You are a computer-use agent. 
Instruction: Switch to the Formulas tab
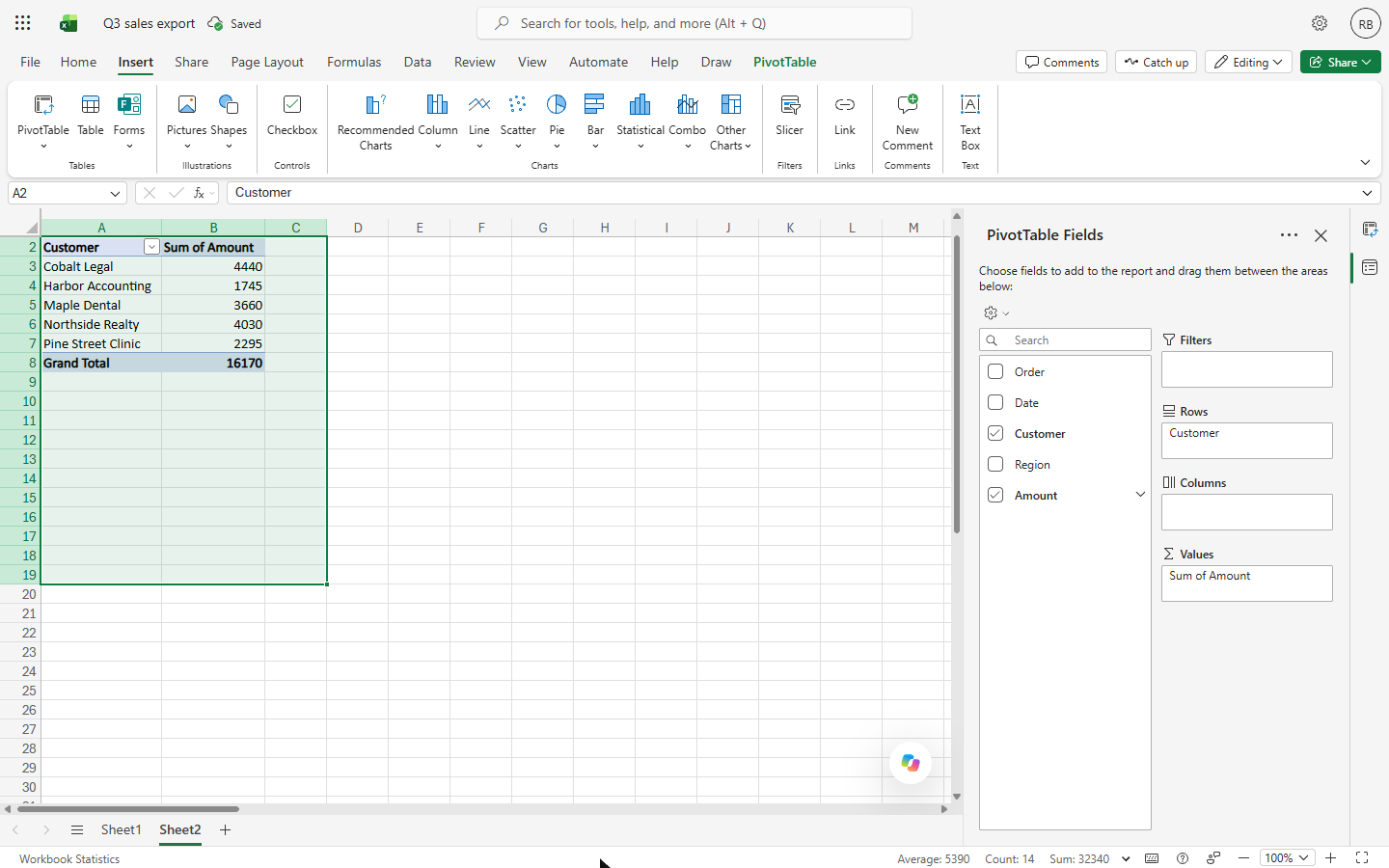point(354,62)
